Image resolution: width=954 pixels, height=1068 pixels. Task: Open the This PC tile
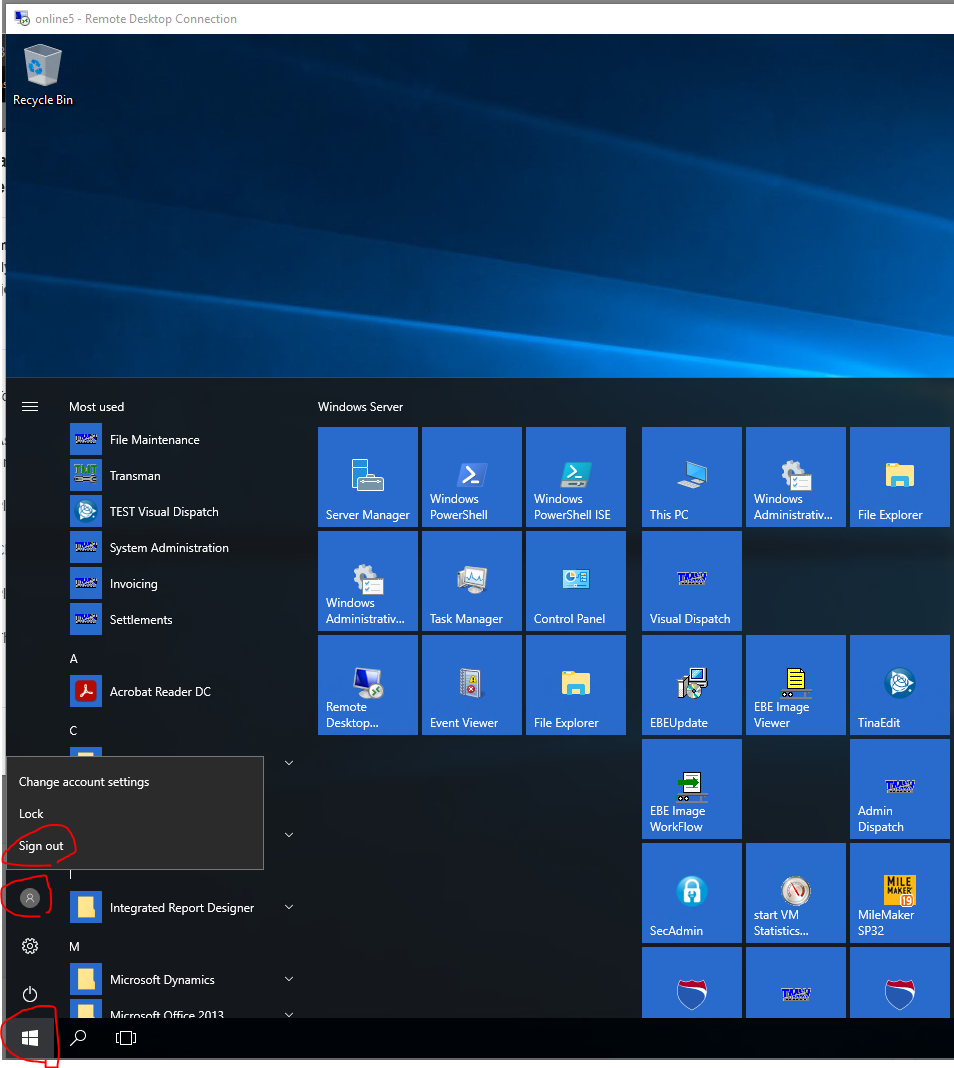[x=692, y=477]
